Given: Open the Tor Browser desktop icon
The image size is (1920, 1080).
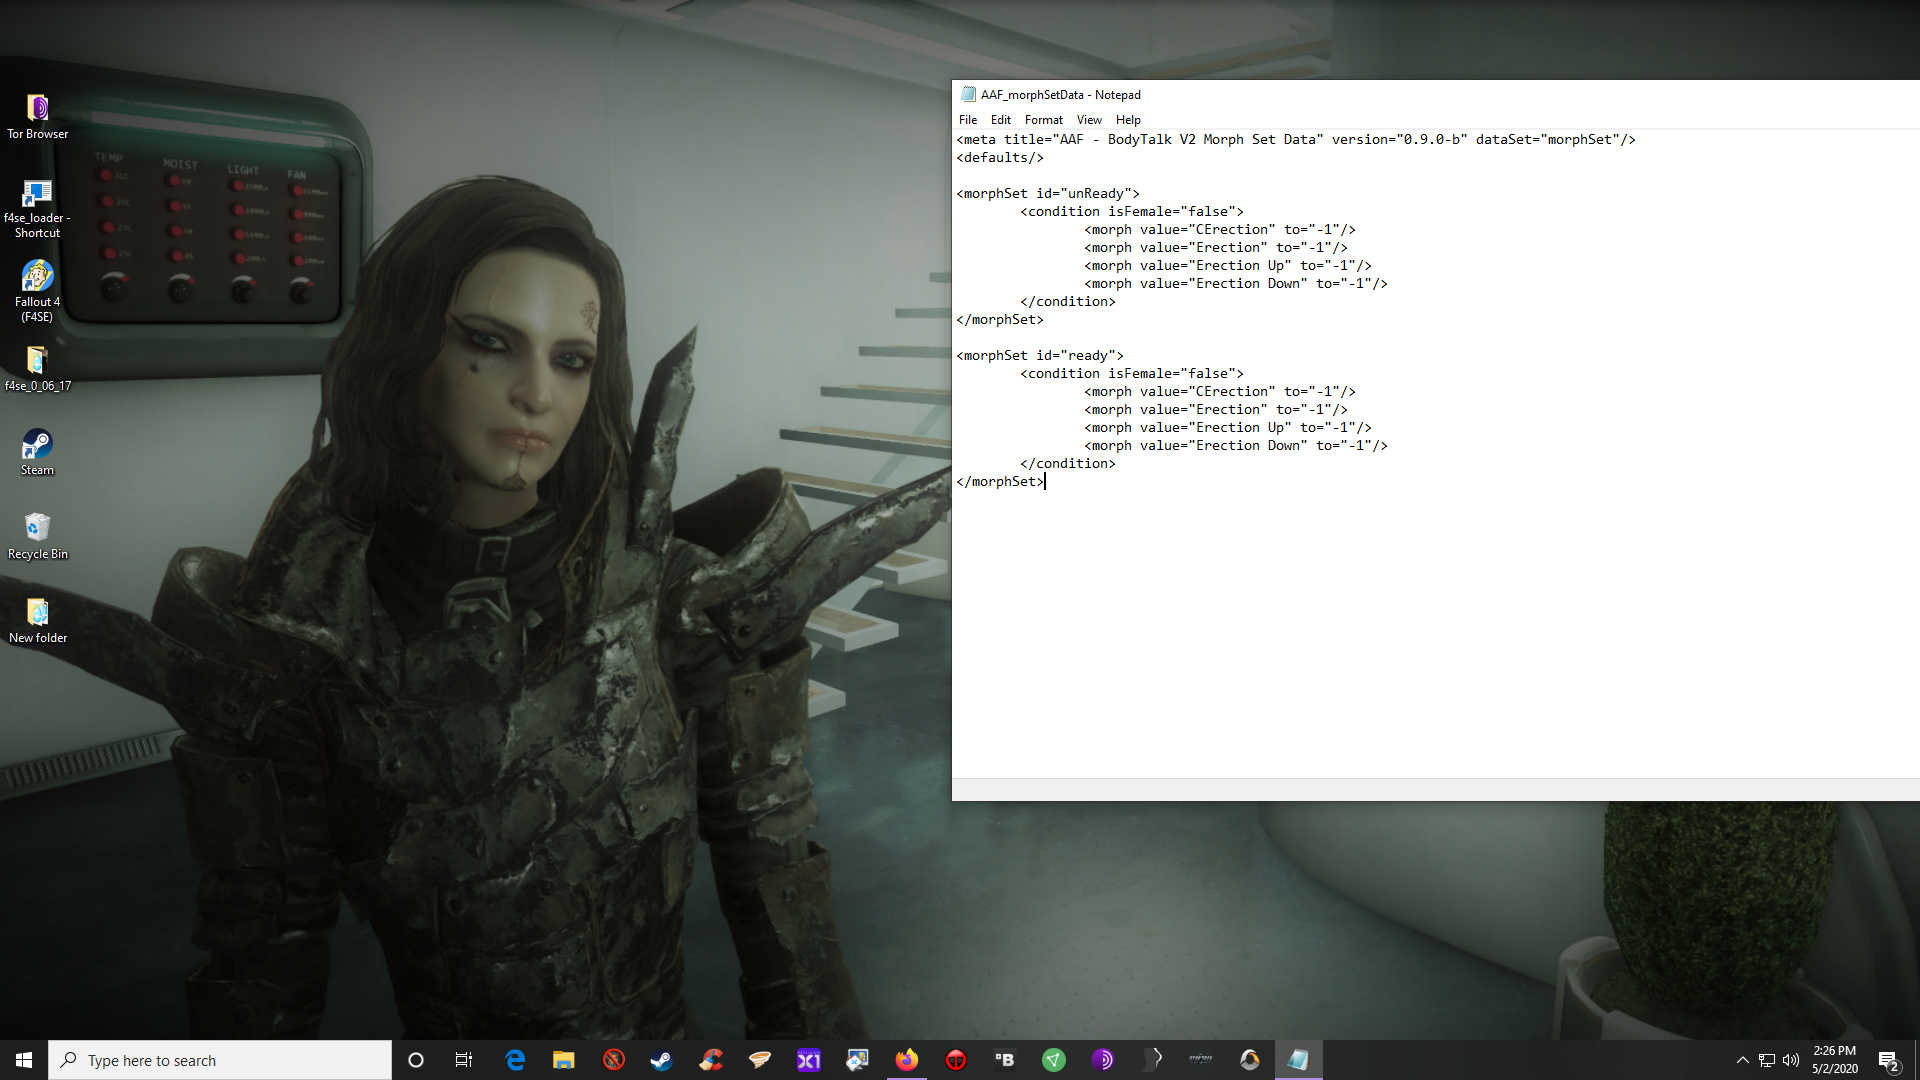Looking at the screenshot, I should (37, 116).
